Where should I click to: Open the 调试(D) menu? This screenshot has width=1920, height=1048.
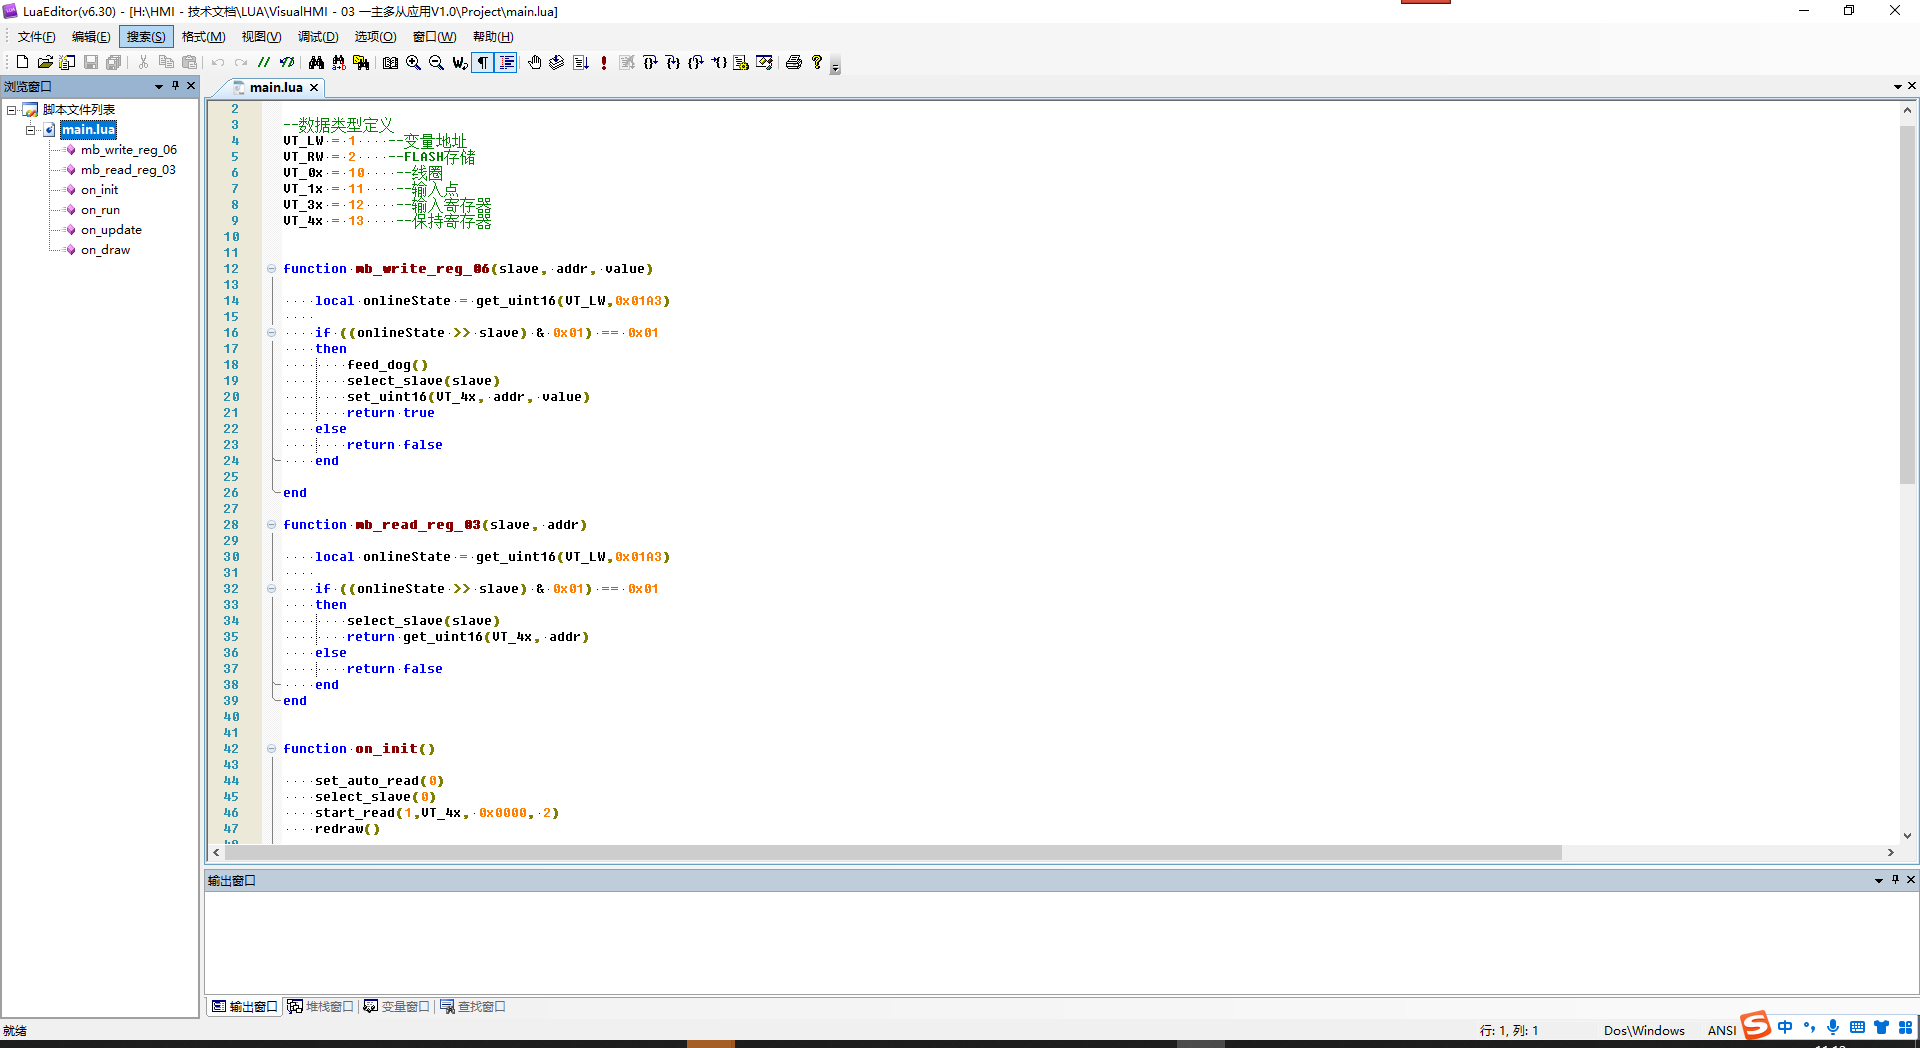pyautogui.click(x=318, y=37)
